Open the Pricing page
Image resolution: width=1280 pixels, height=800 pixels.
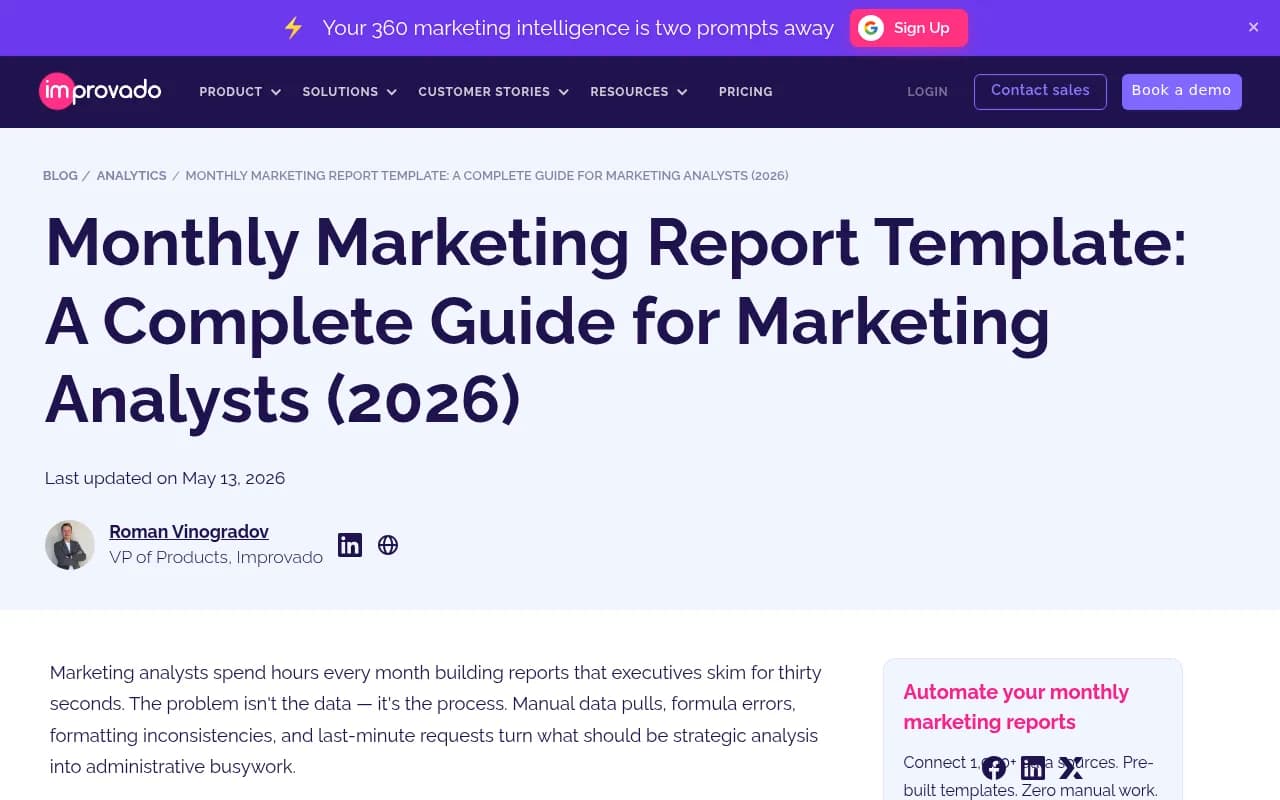(746, 92)
